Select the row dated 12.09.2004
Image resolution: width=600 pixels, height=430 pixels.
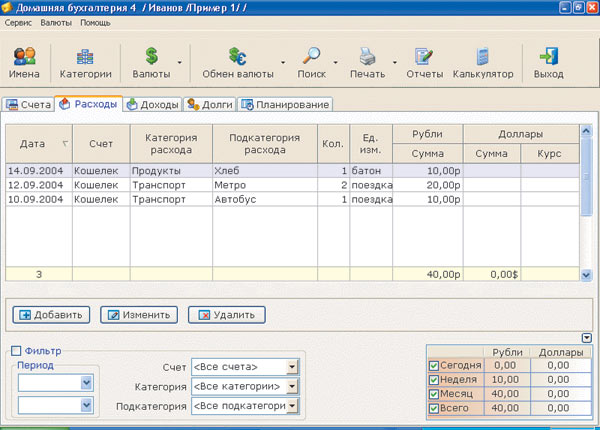point(292,185)
